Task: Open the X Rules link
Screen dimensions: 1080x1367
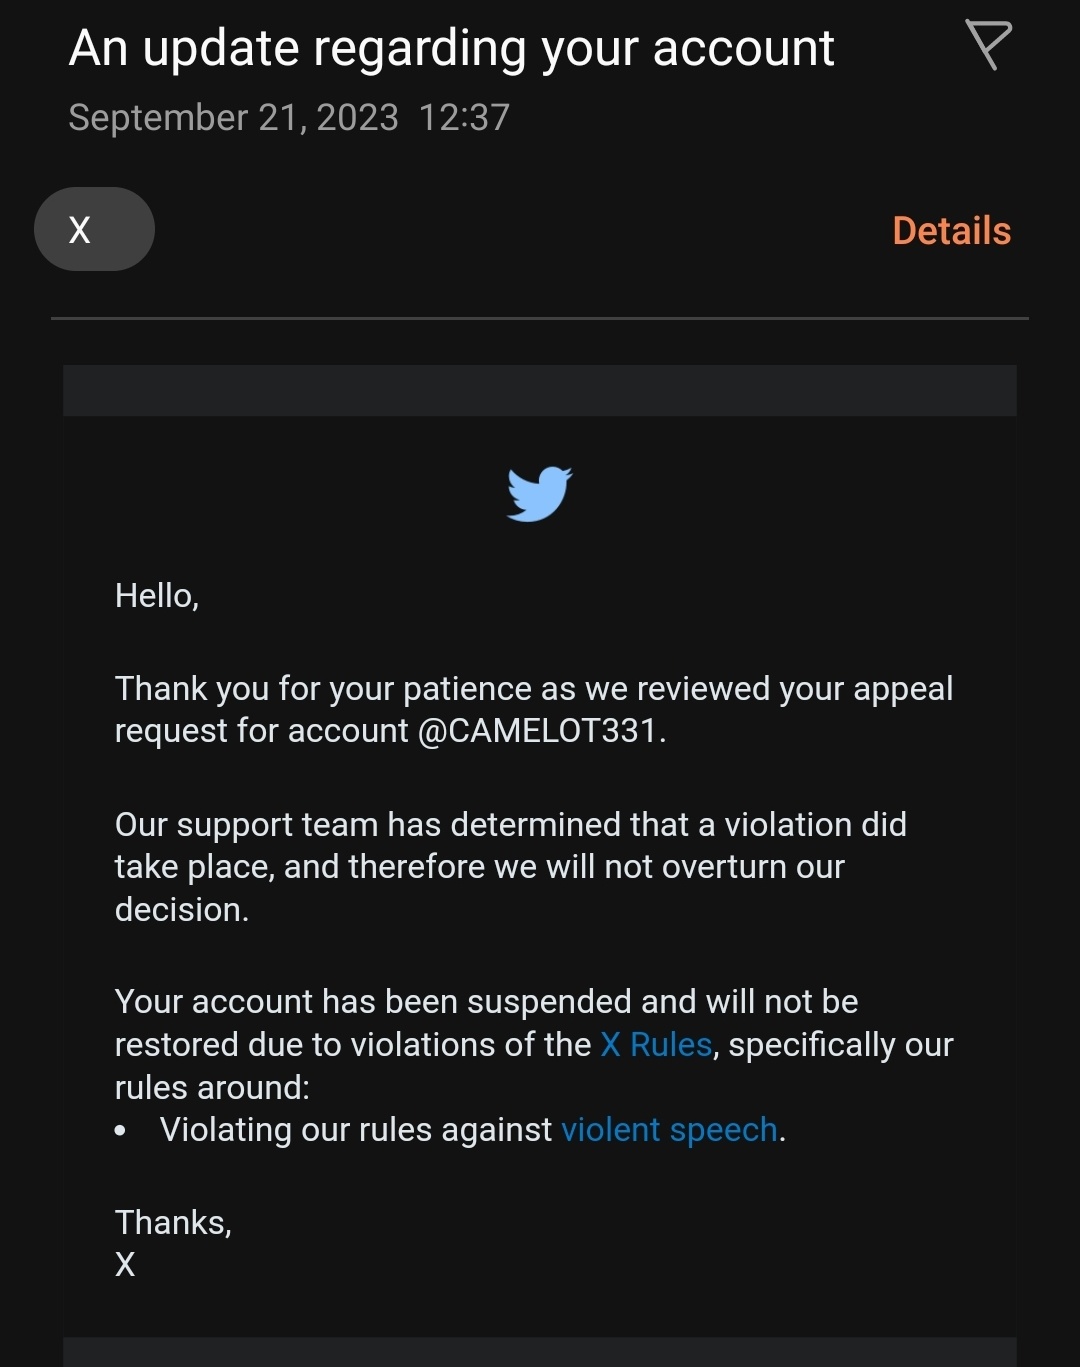Action: coord(656,1045)
